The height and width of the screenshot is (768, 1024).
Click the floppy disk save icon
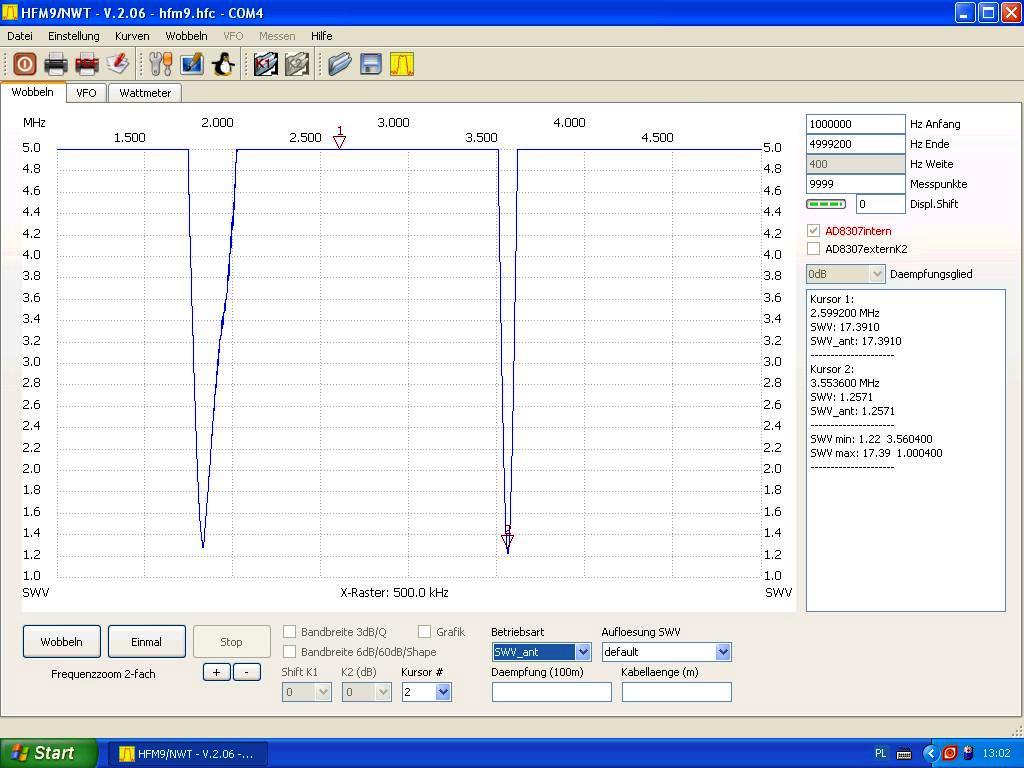(x=370, y=65)
